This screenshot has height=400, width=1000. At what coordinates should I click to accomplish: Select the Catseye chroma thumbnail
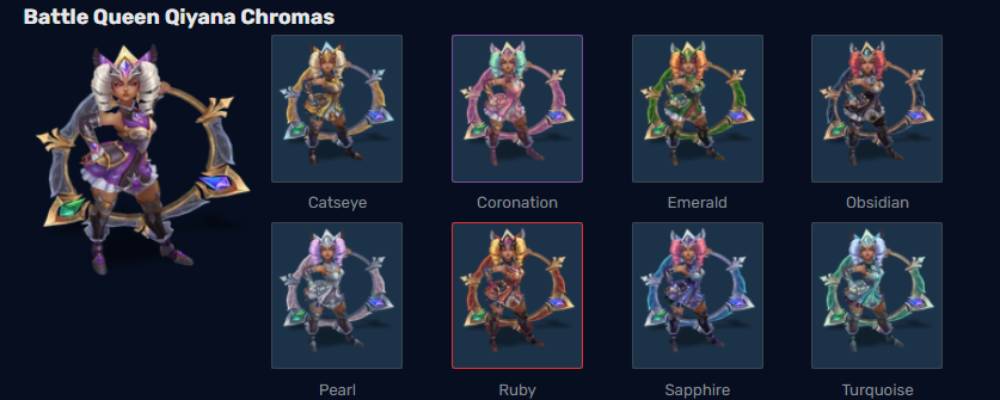point(337,108)
